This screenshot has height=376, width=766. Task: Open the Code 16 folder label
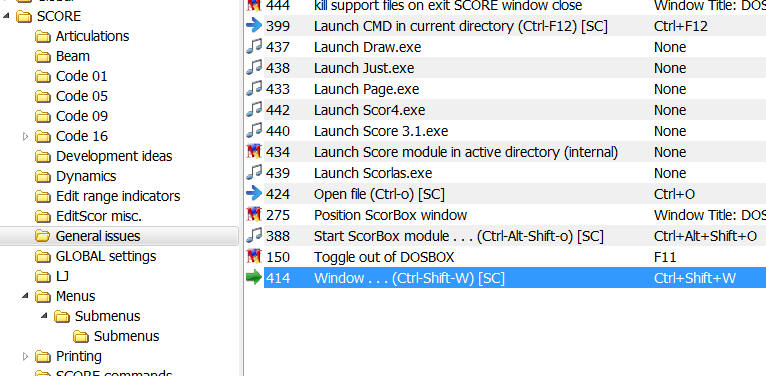pos(82,136)
